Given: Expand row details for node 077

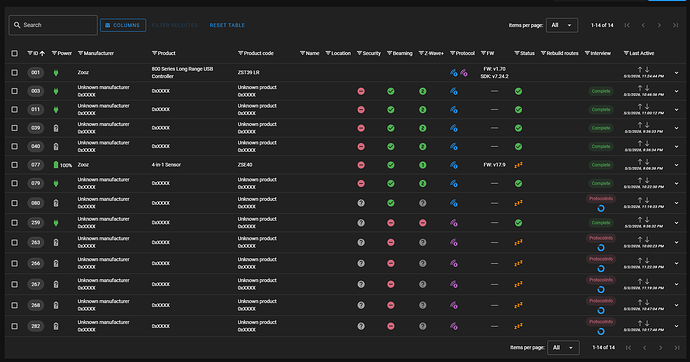Looking at the screenshot, I should [x=676, y=165].
